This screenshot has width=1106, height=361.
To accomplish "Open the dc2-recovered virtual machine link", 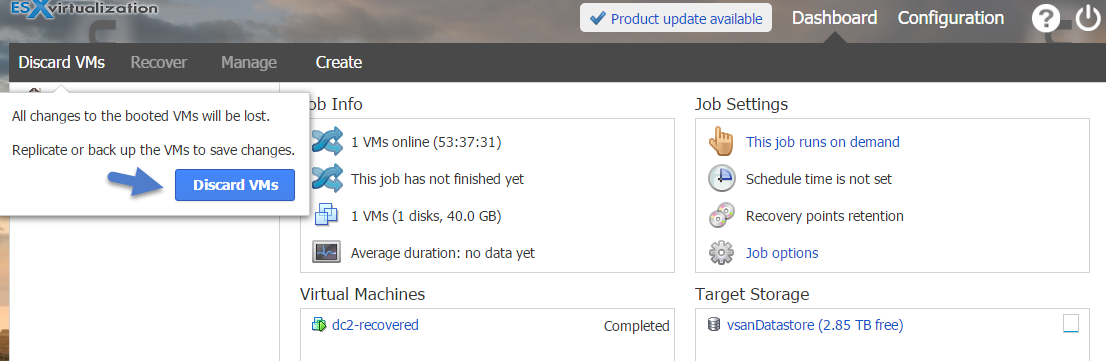I will coord(375,325).
